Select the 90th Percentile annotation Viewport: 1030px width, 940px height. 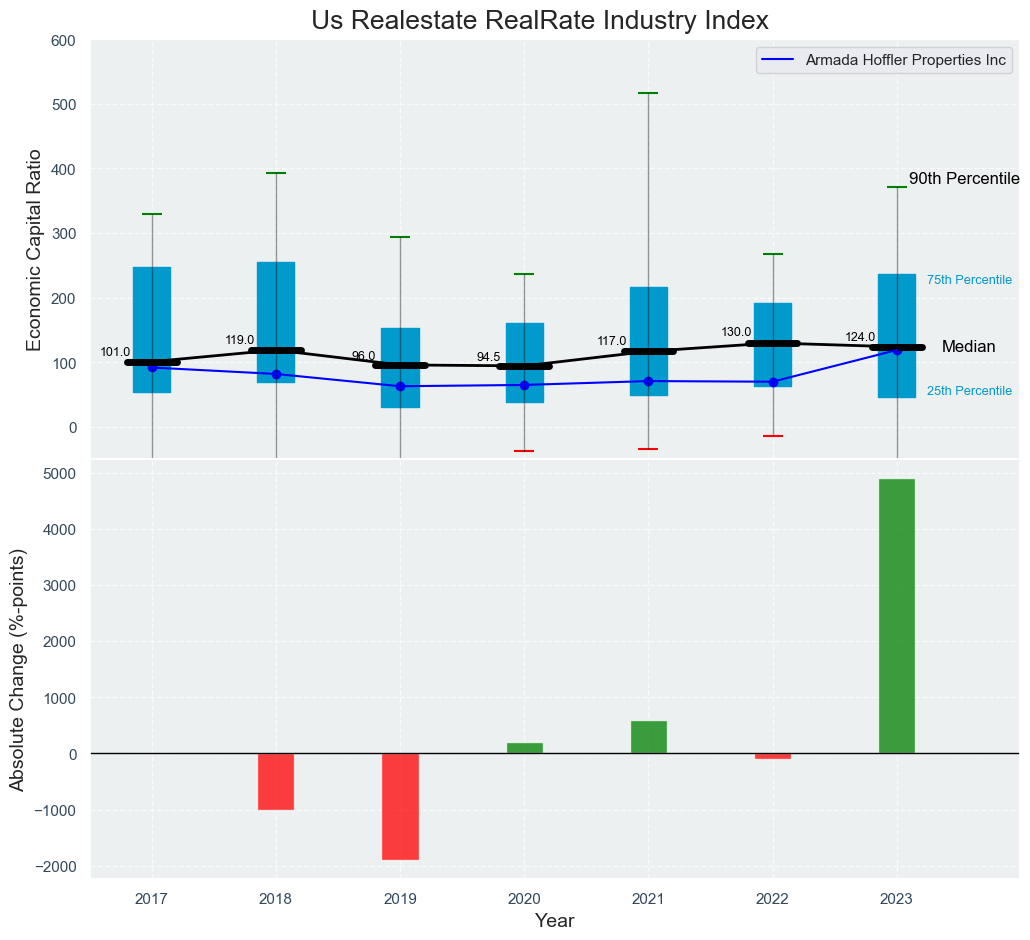point(963,179)
